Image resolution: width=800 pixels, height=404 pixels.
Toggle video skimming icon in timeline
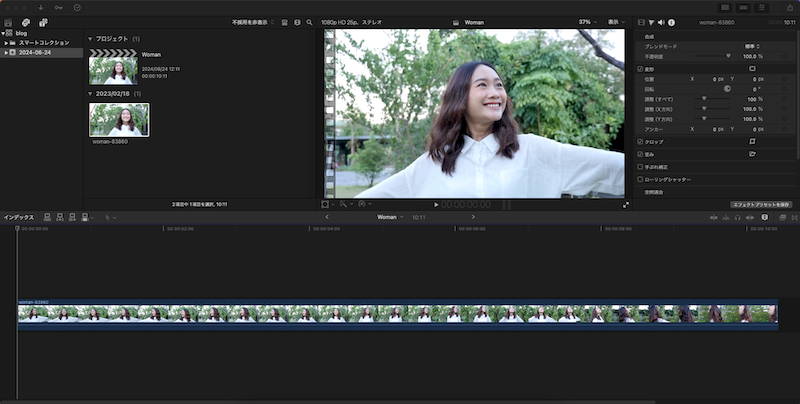point(713,217)
